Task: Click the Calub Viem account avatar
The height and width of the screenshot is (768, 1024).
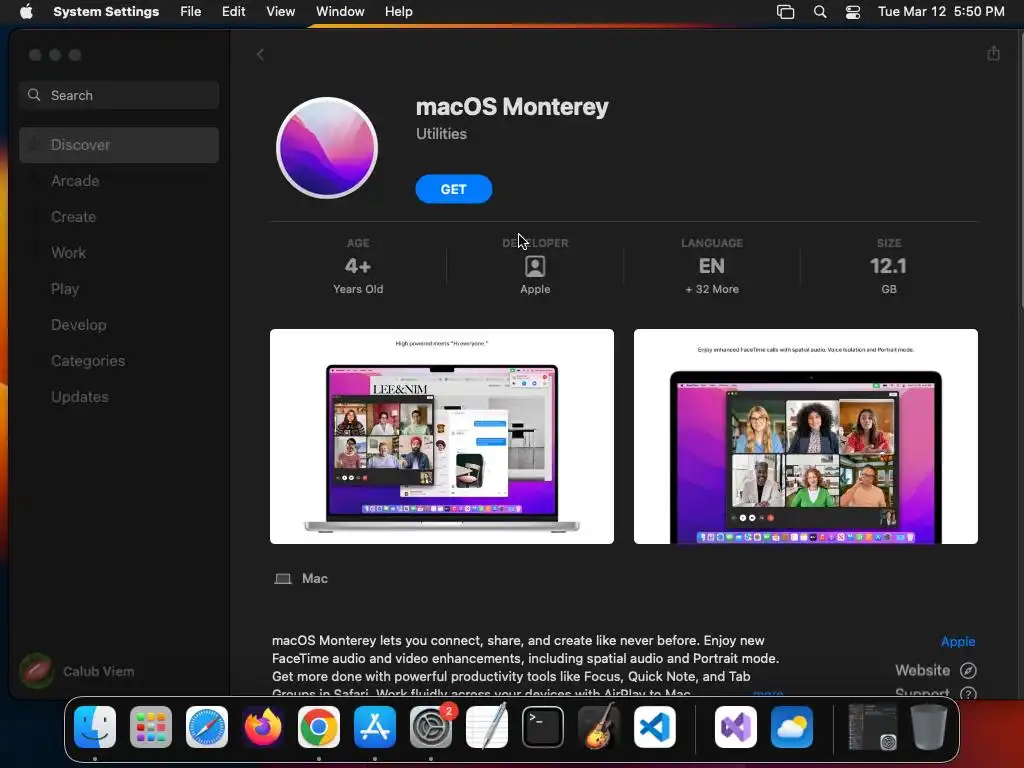Action: tap(37, 671)
